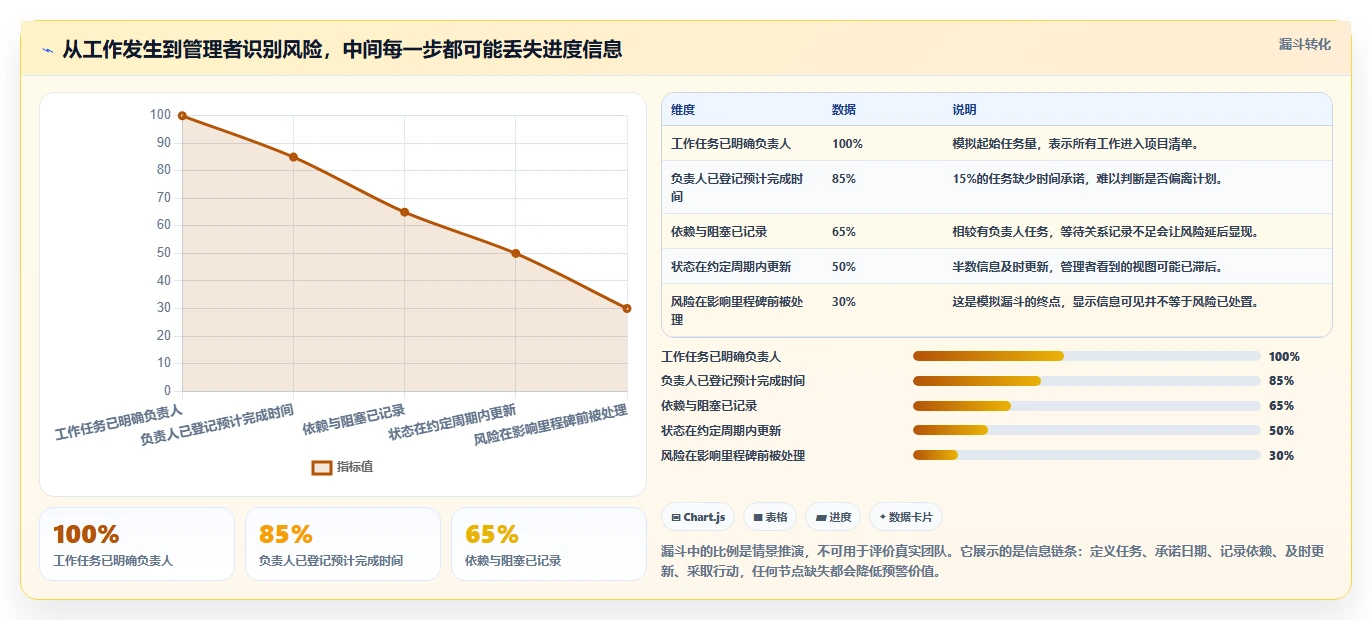This screenshot has height=620, width=1372.
Task: Click the 维度 table column header
Action: [683, 110]
